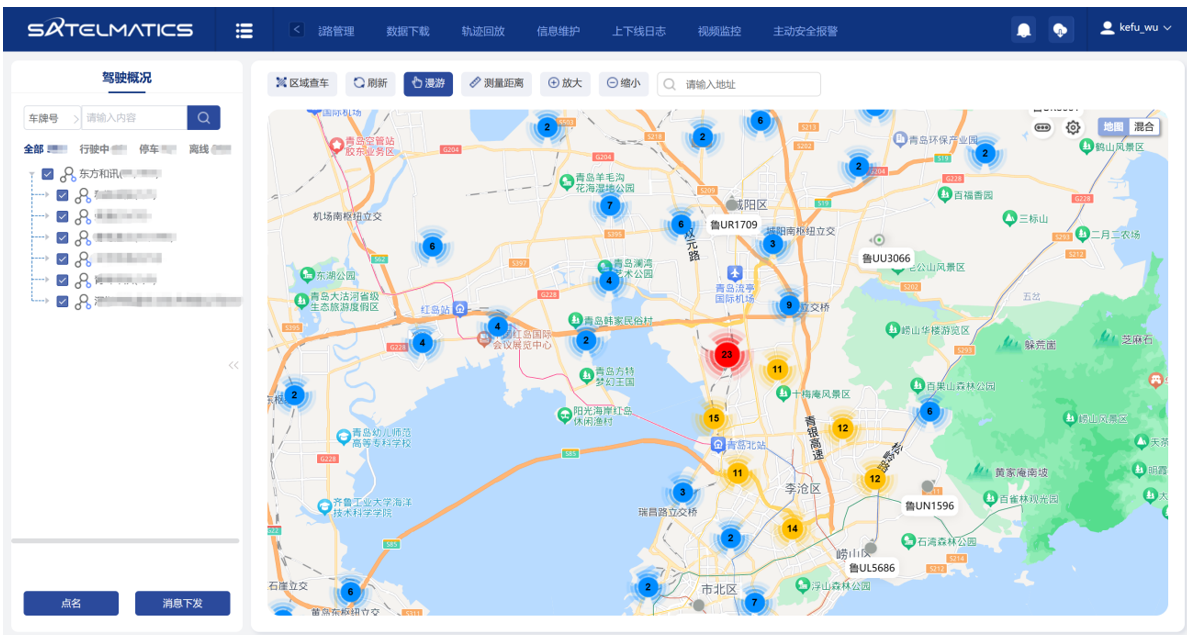Click the ellipsis pill icon on the map
Image resolution: width=1187 pixels, height=635 pixels.
(1042, 127)
